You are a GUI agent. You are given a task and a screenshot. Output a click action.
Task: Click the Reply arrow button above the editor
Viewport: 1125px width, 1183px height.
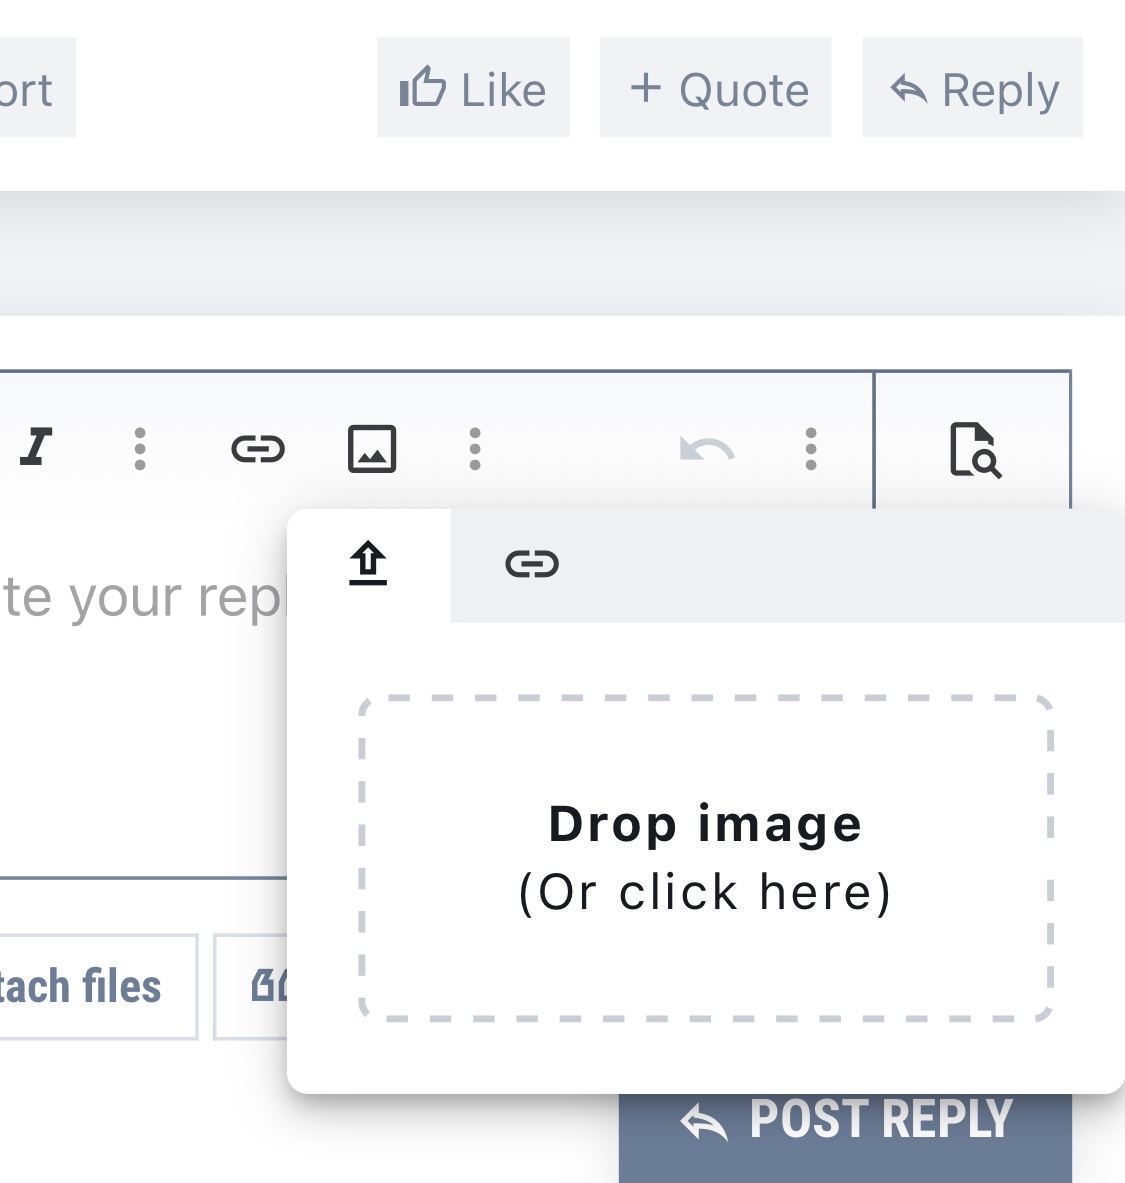973,88
